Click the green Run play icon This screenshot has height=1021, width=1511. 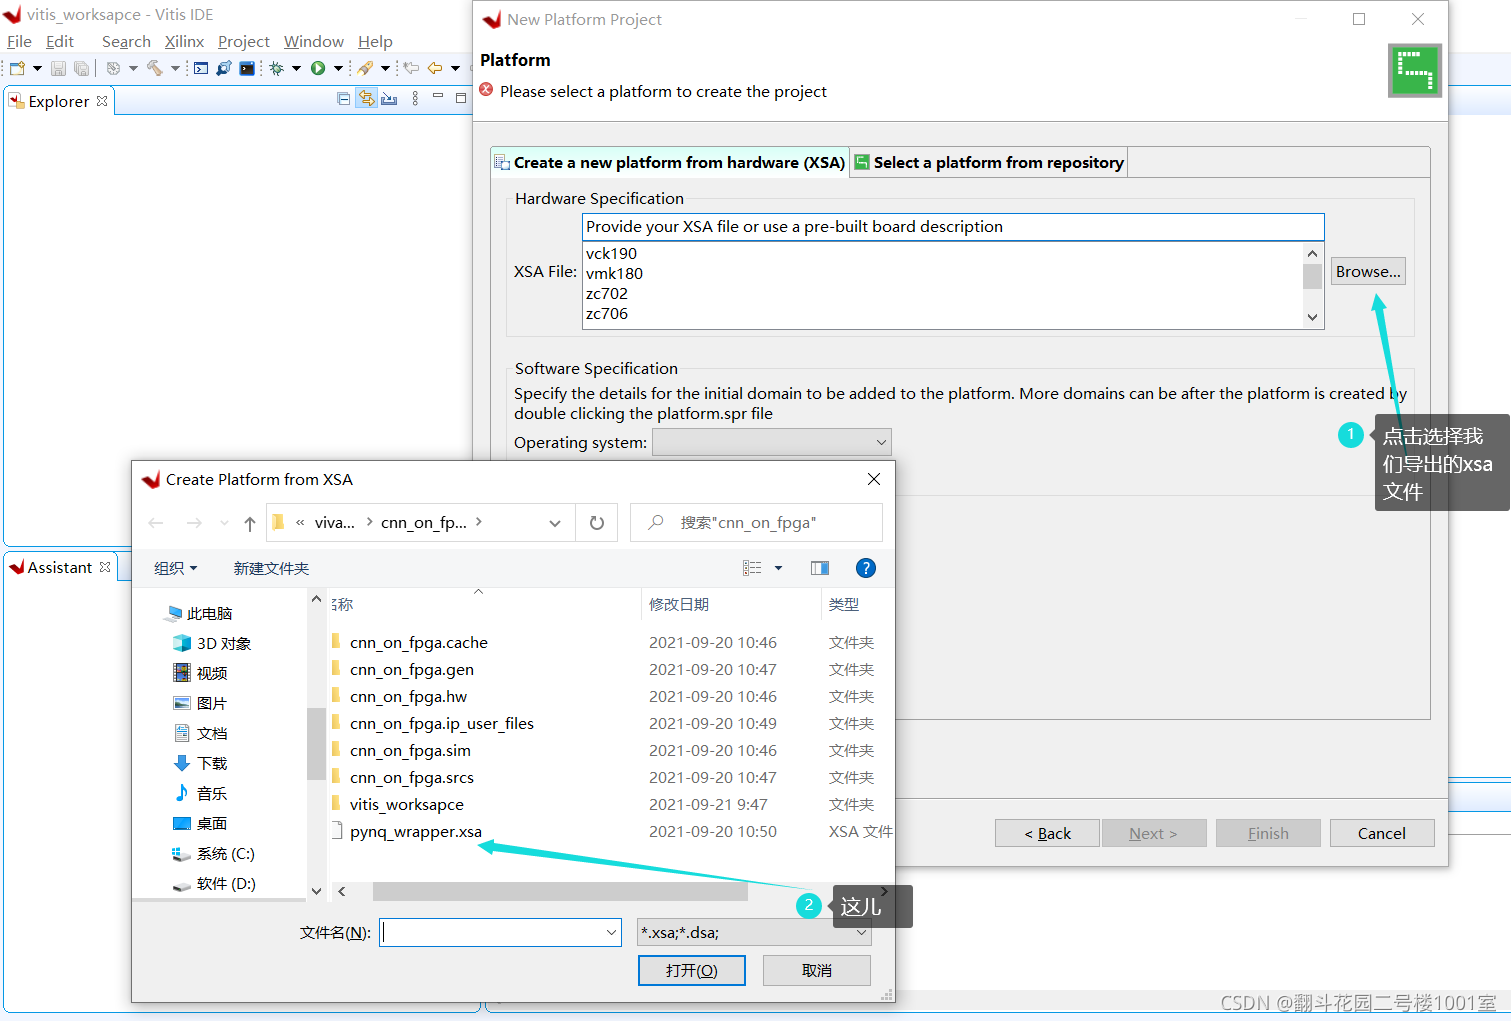[318, 68]
